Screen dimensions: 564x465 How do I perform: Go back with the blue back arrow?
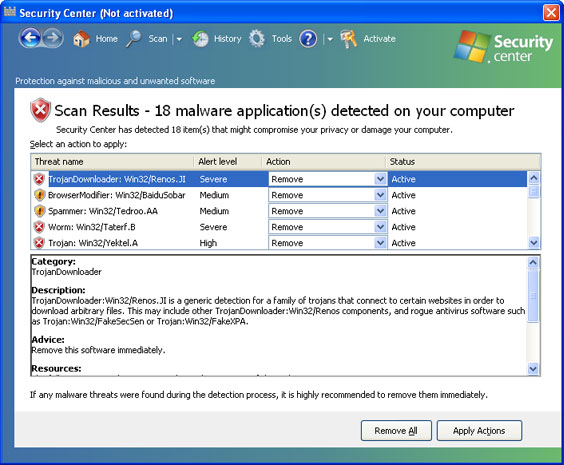(x=30, y=38)
